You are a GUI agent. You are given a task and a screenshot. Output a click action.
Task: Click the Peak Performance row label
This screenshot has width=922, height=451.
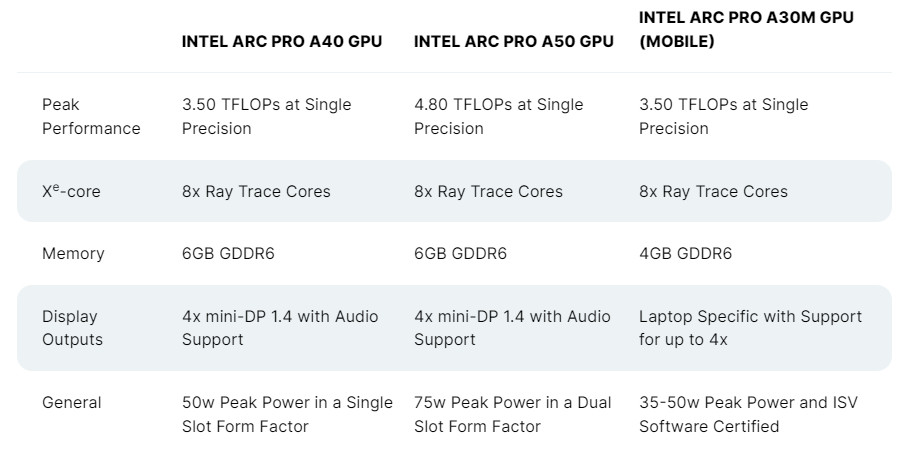pos(91,116)
